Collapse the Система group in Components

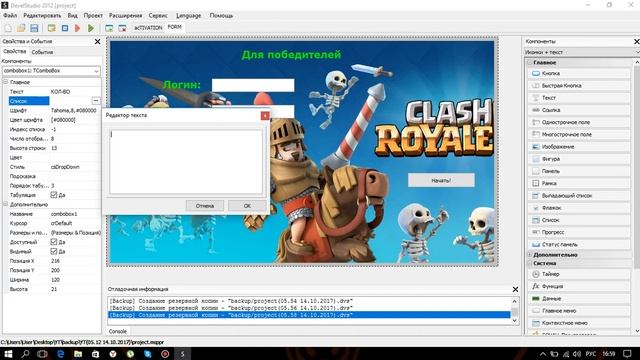[x=530, y=263]
